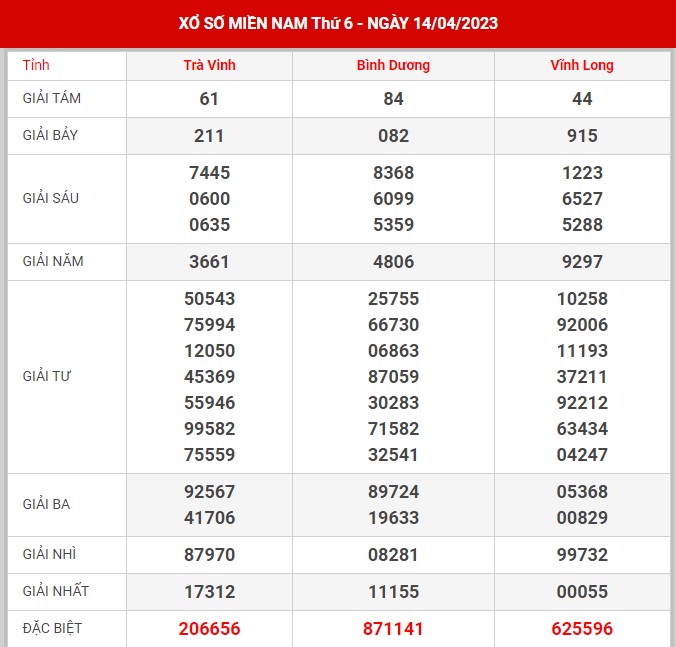This screenshot has height=647, width=676.
Task: Click number 12050 in Giải Tư
Action: click(x=210, y=350)
